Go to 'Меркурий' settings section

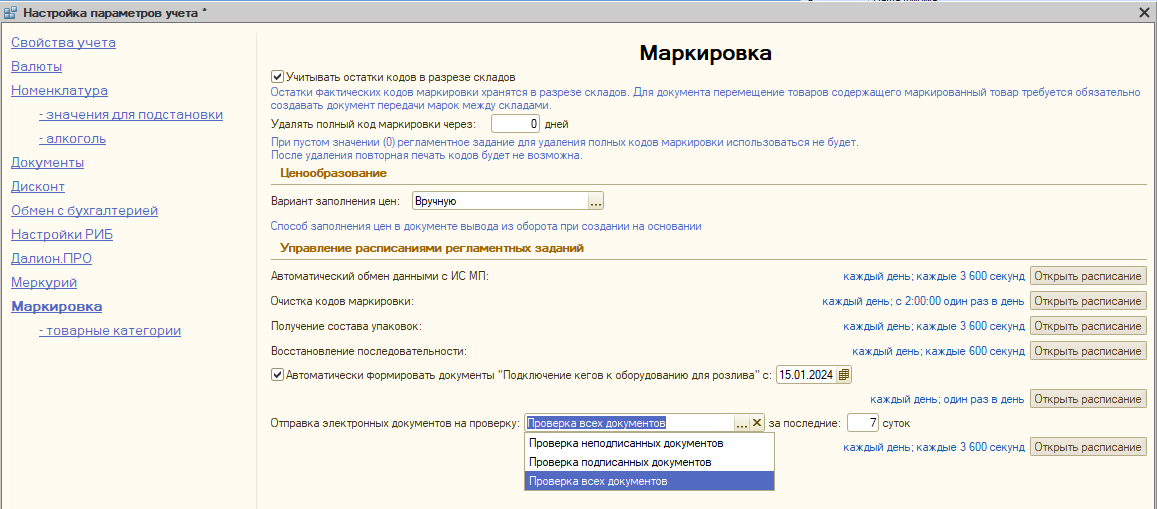[x=44, y=282]
